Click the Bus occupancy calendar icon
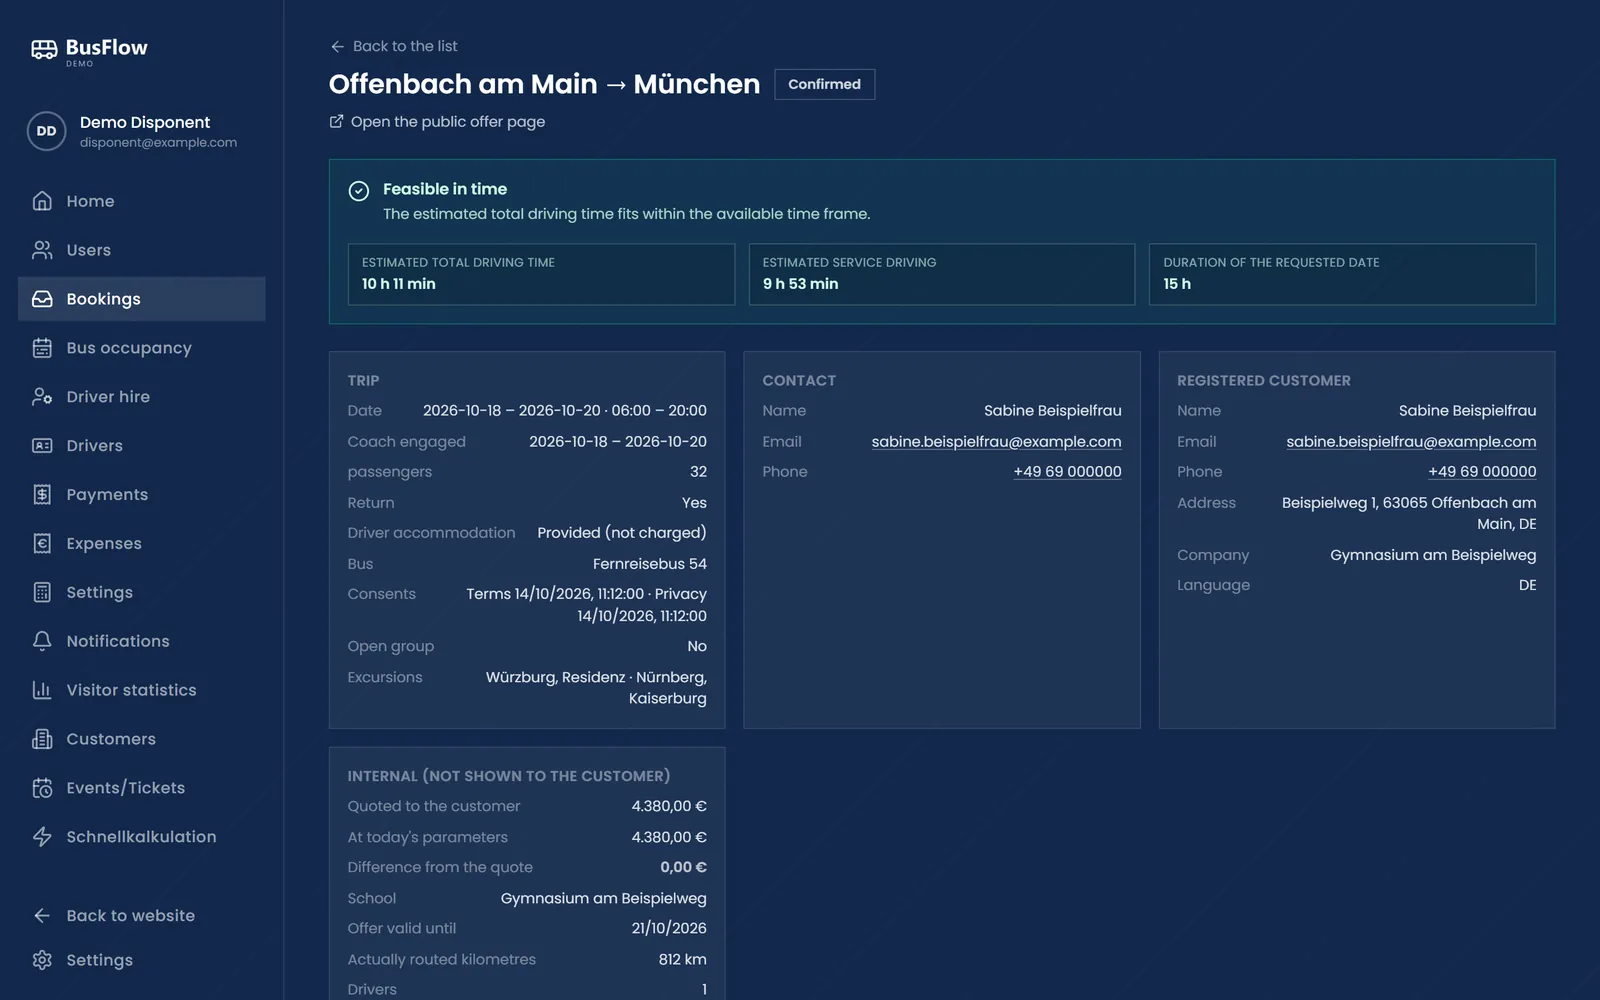1600x1000 pixels. (42, 348)
